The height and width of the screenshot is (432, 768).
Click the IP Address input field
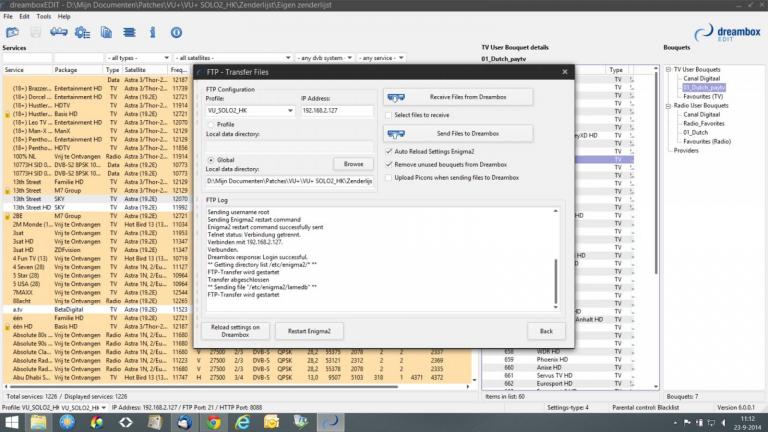click(x=335, y=110)
